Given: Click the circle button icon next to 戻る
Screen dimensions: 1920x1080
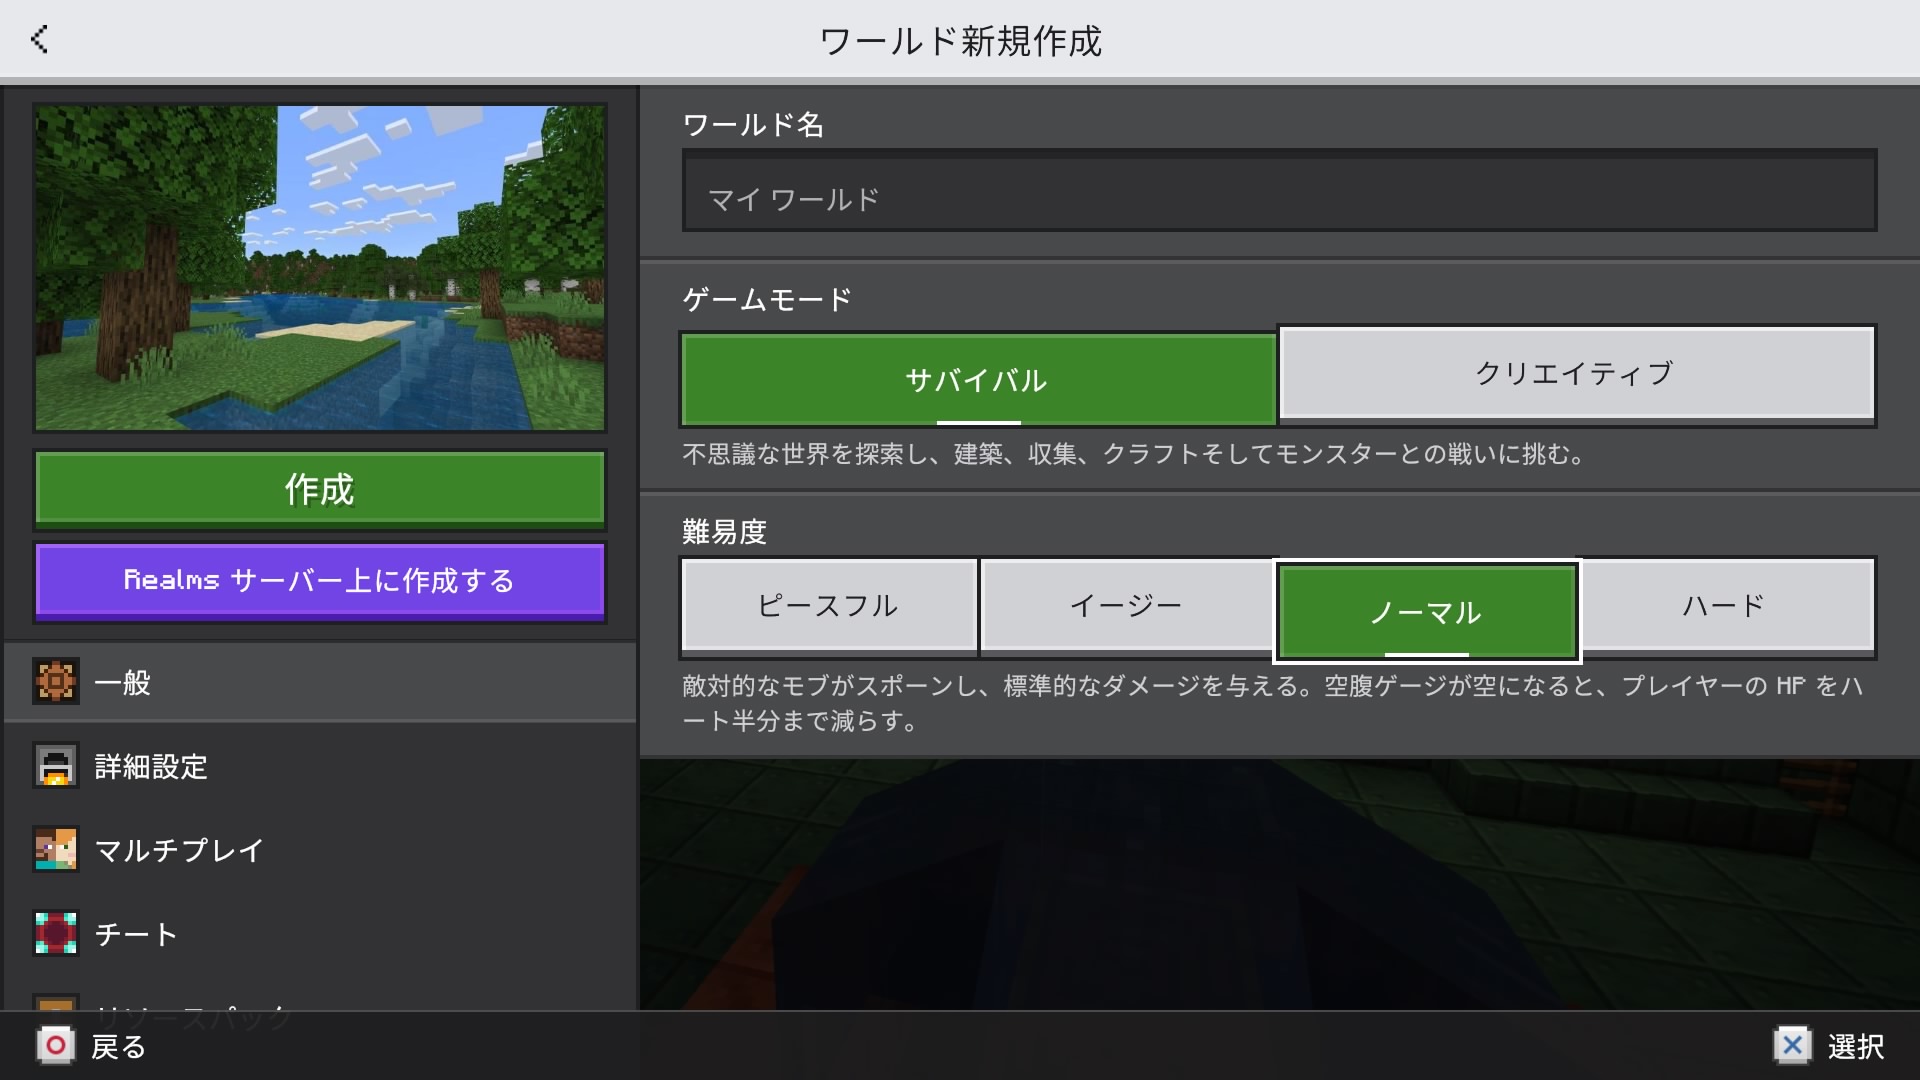Looking at the screenshot, I should (56, 1046).
